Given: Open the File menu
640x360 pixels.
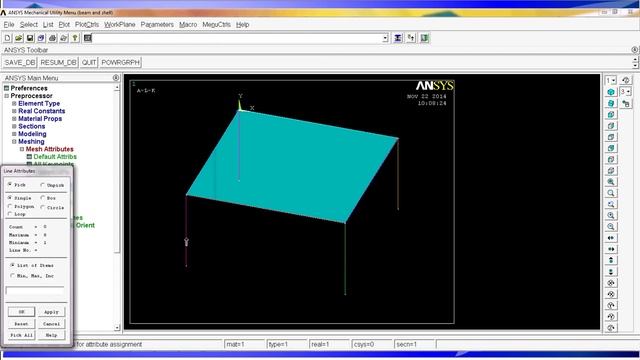Looking at the screenshot, I should tap(9, 24).
